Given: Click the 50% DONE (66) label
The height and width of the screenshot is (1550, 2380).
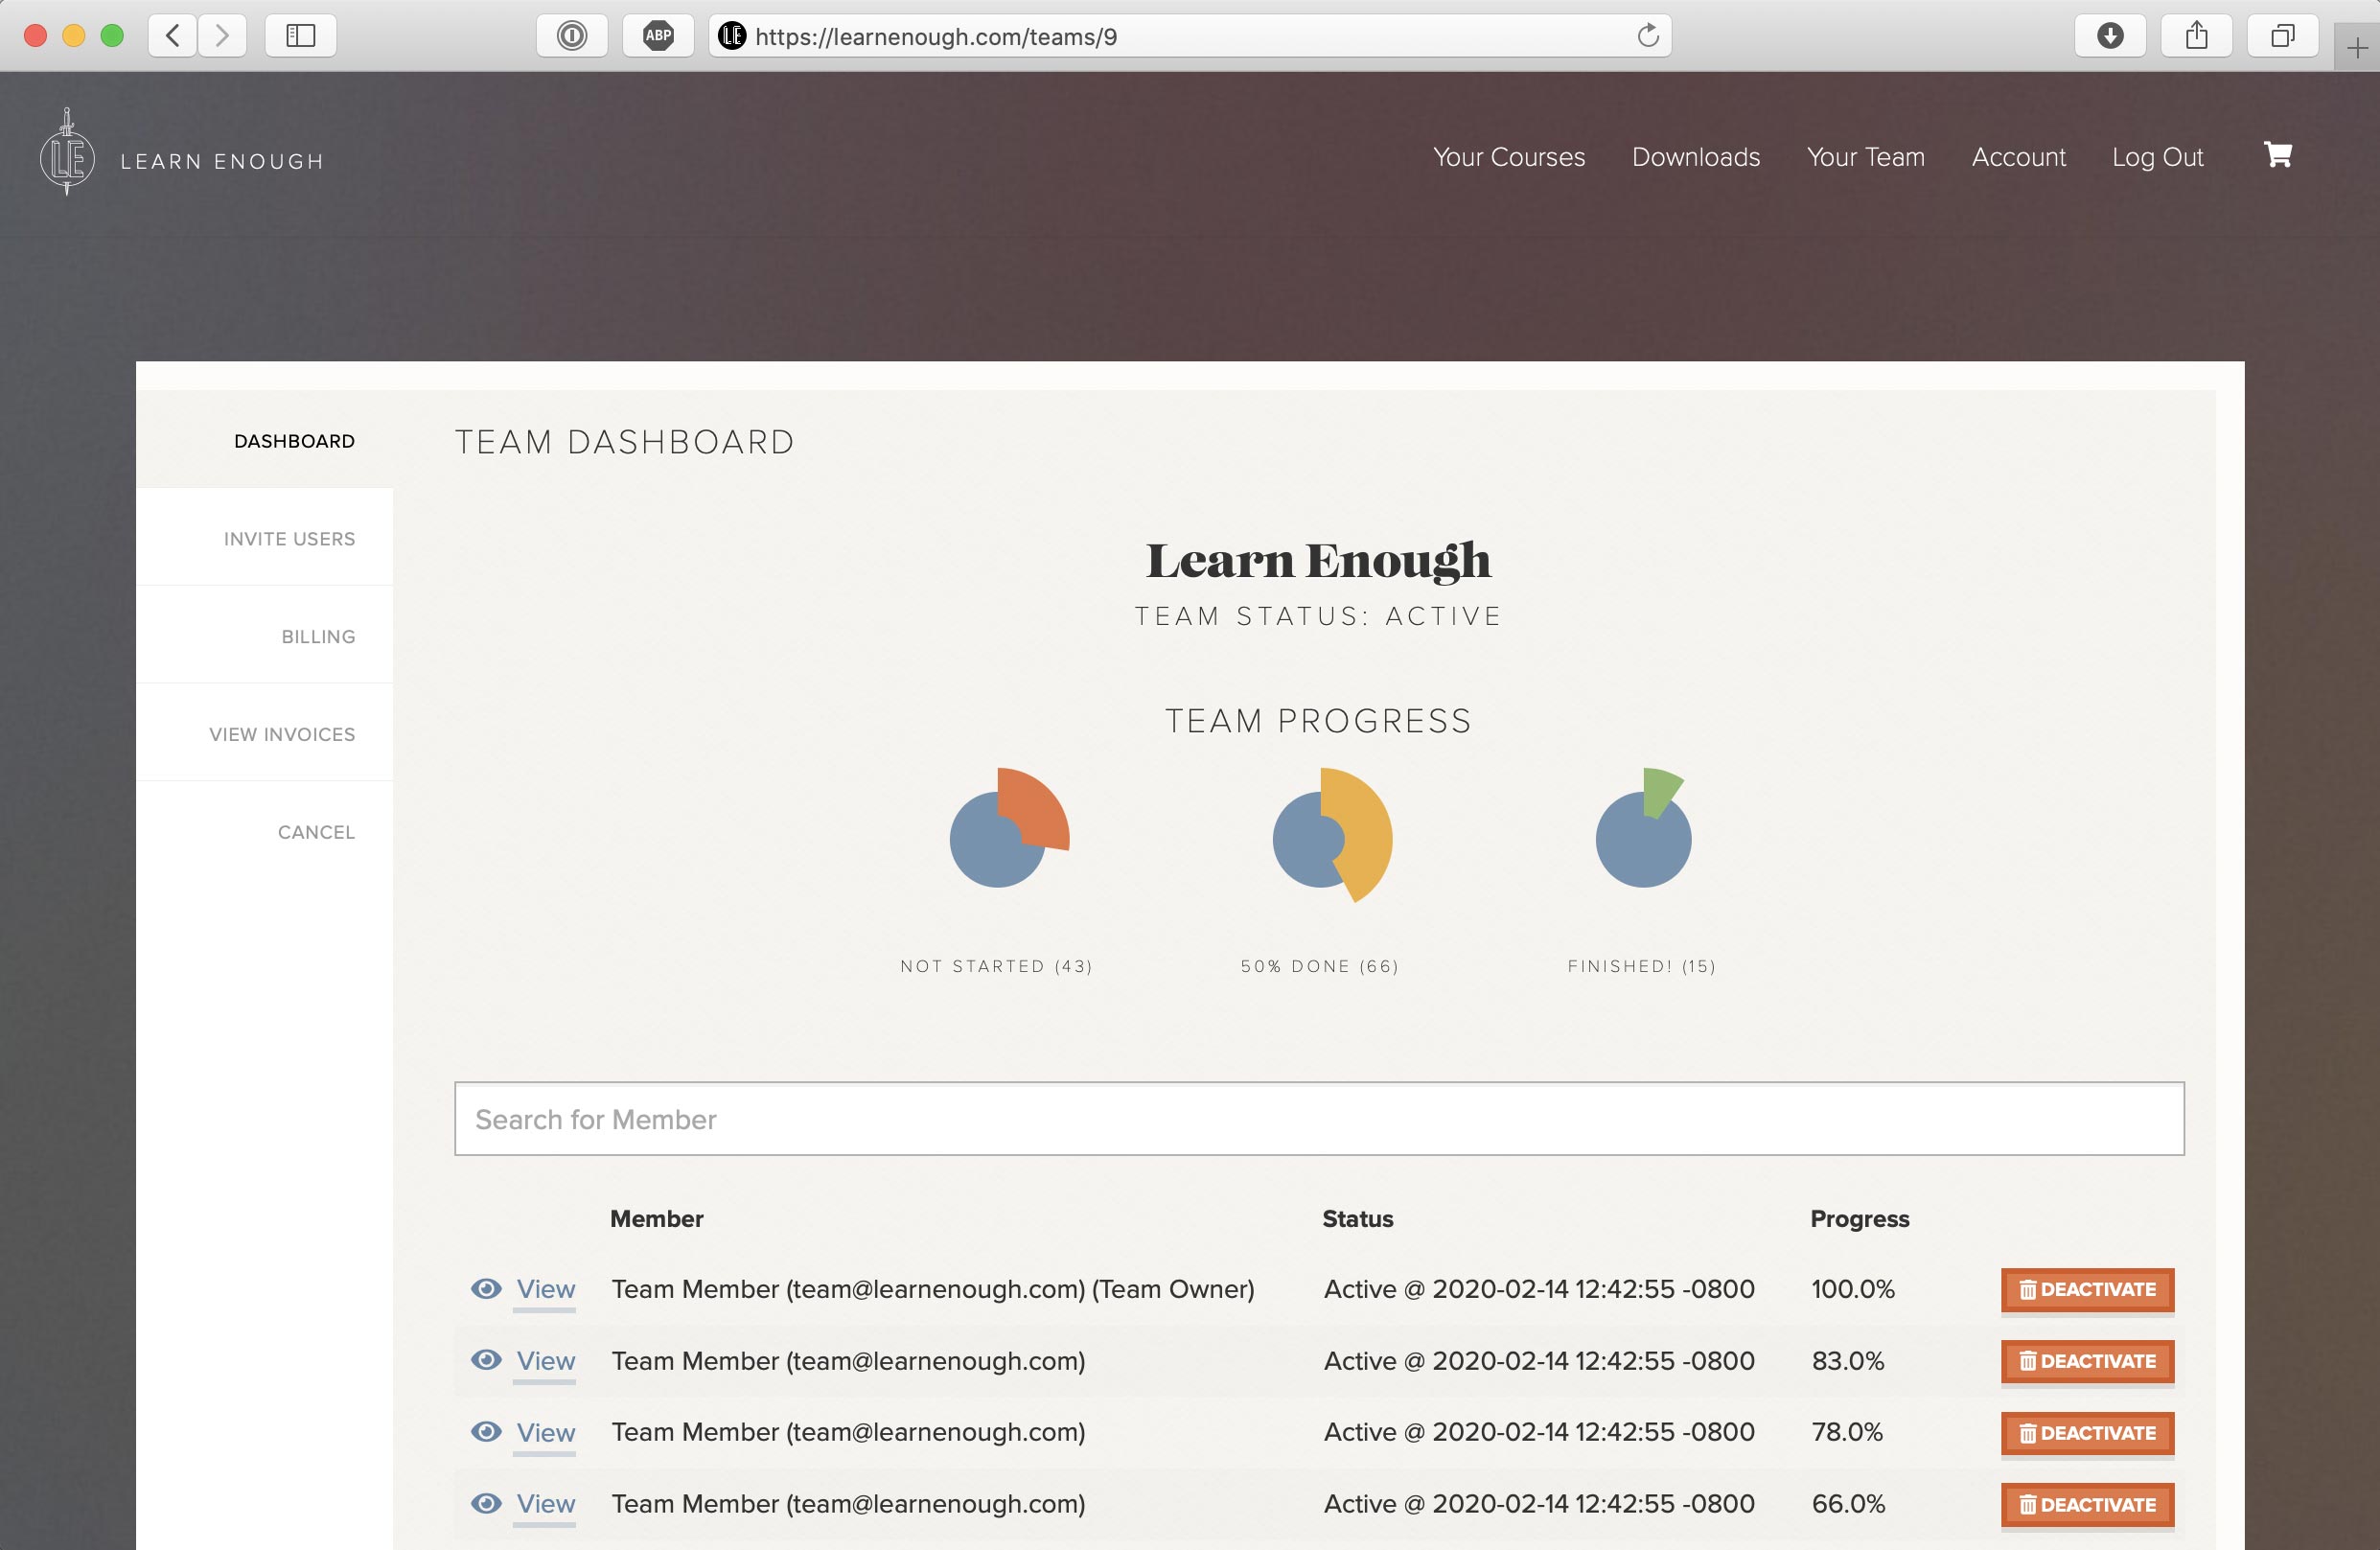Looking at the screenshot, I should click(1319, 966).
